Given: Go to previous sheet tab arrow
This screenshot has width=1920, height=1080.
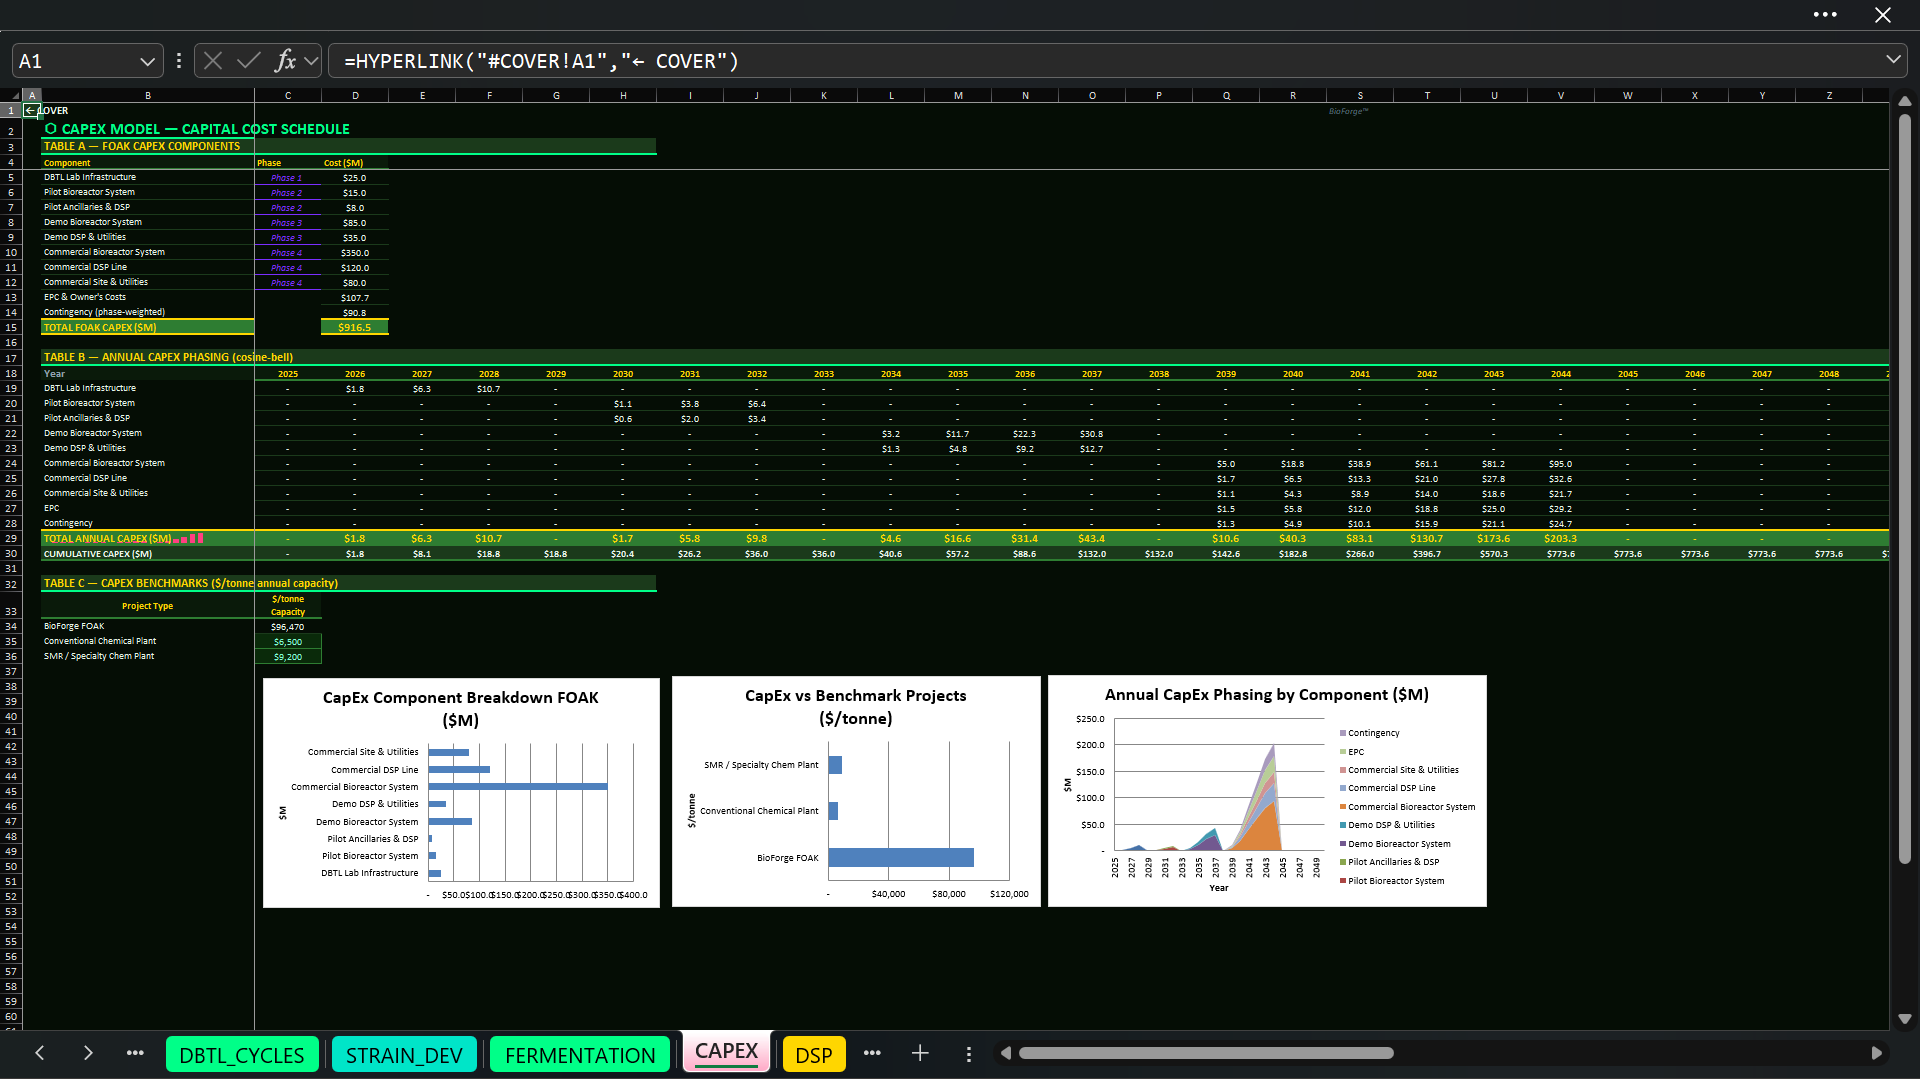Looking at the screenshot, I should 40,1053.
